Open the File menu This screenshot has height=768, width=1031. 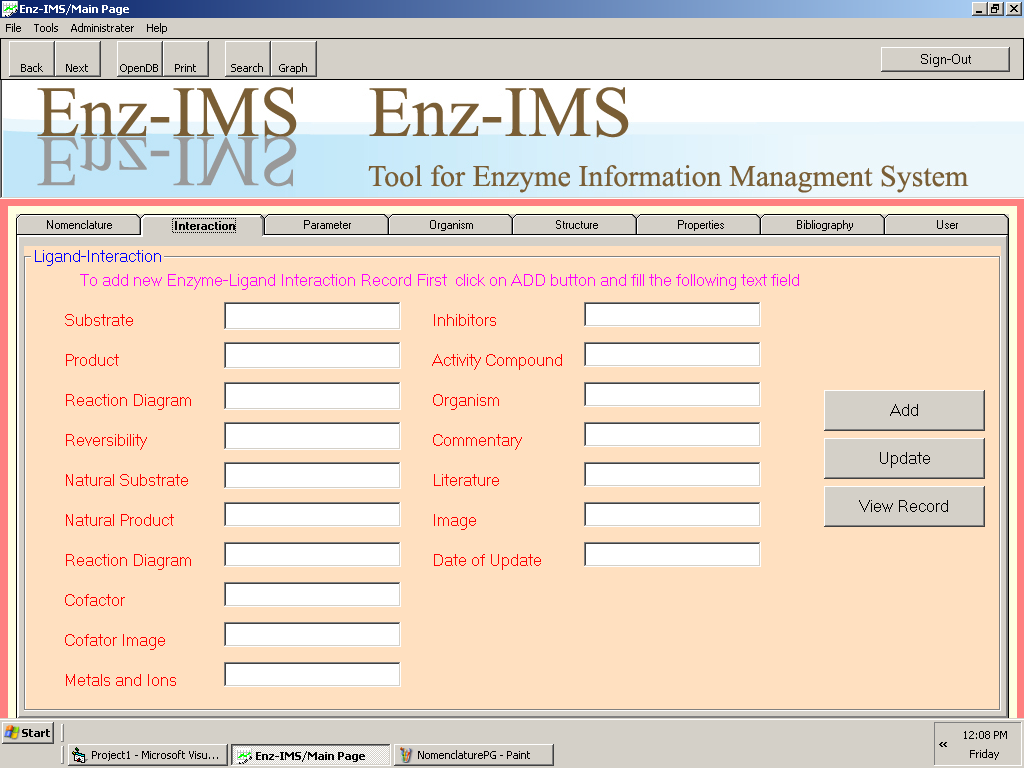(13, 28)
